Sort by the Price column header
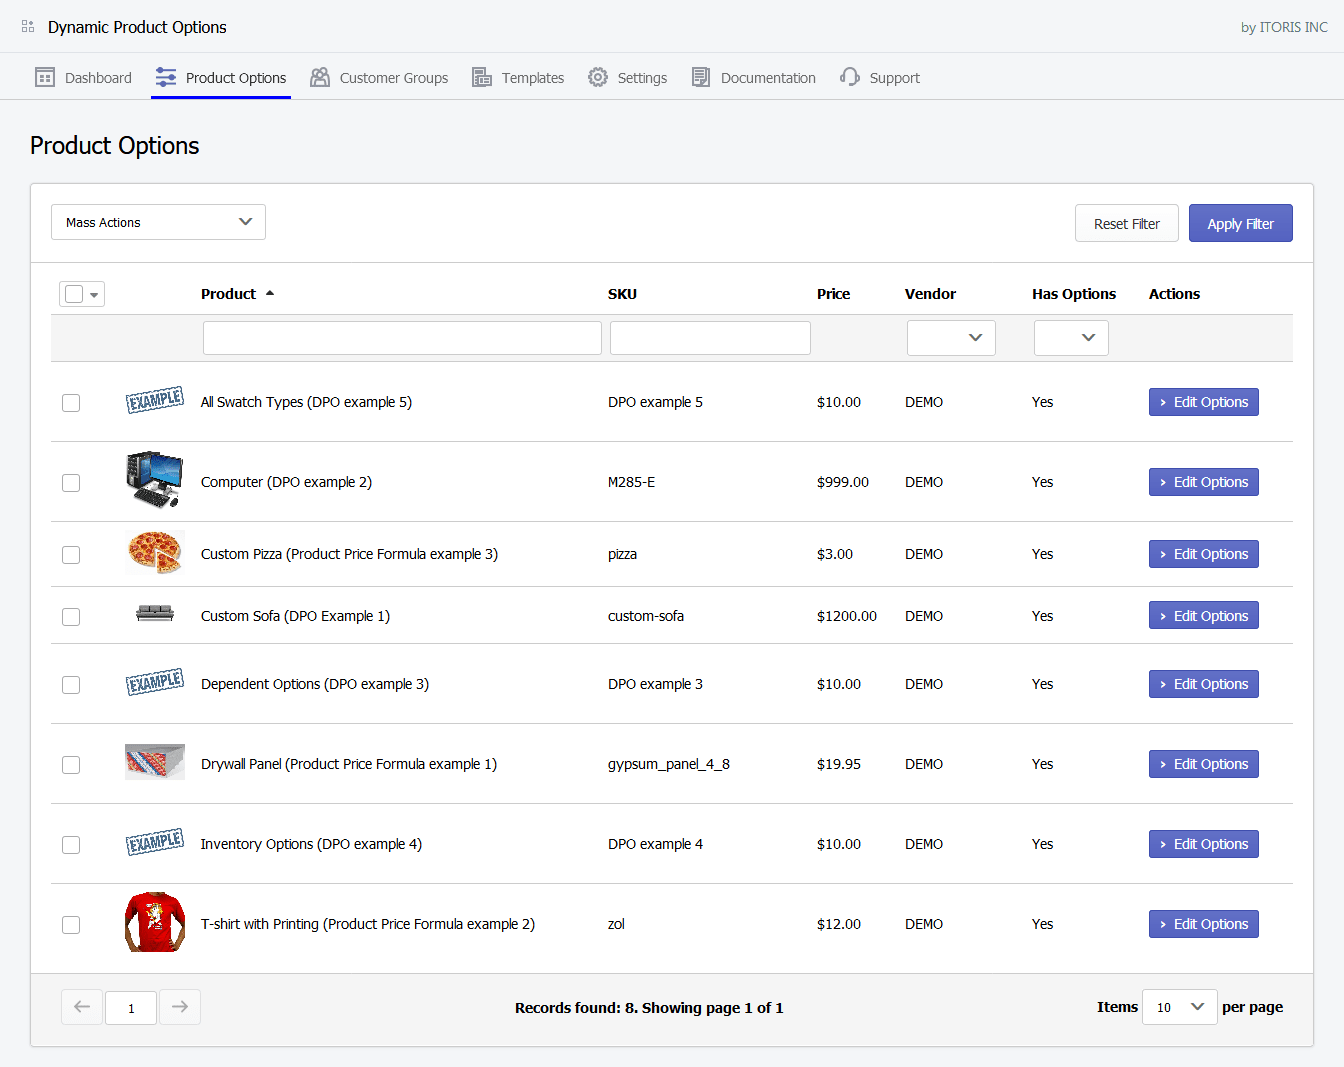The image size is (1344, 1067). tap(833, 294)
